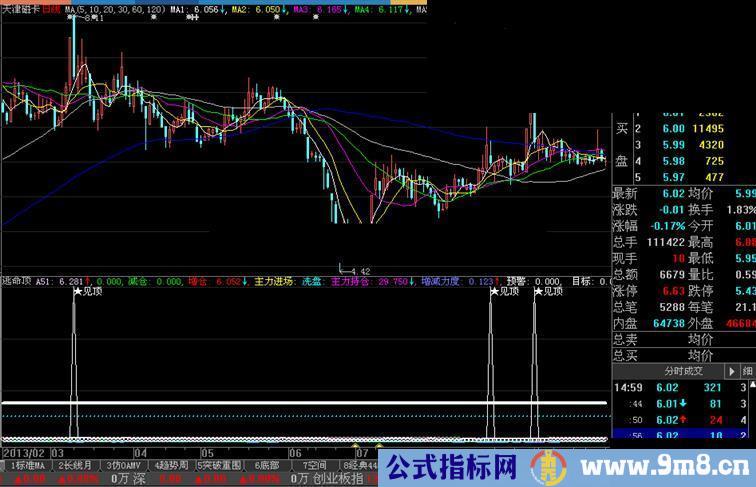
Task: Click the 9m8.cn gold coin logo
Action: [x=547, y=466]
